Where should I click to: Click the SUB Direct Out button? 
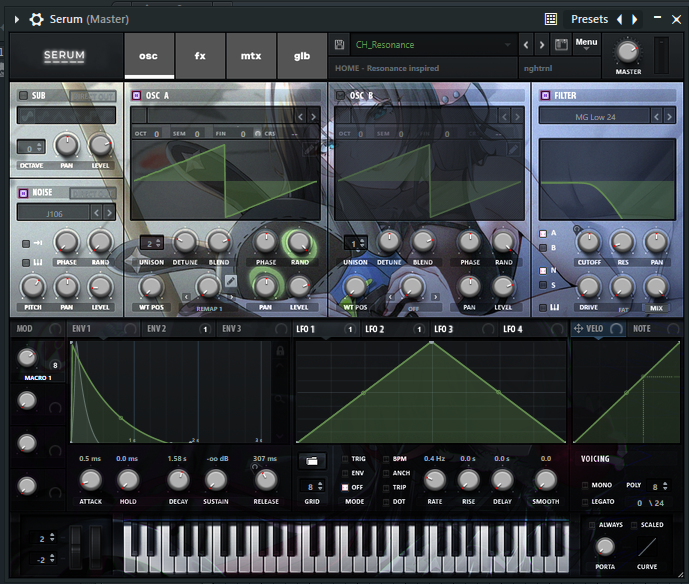tap(92, 96)
